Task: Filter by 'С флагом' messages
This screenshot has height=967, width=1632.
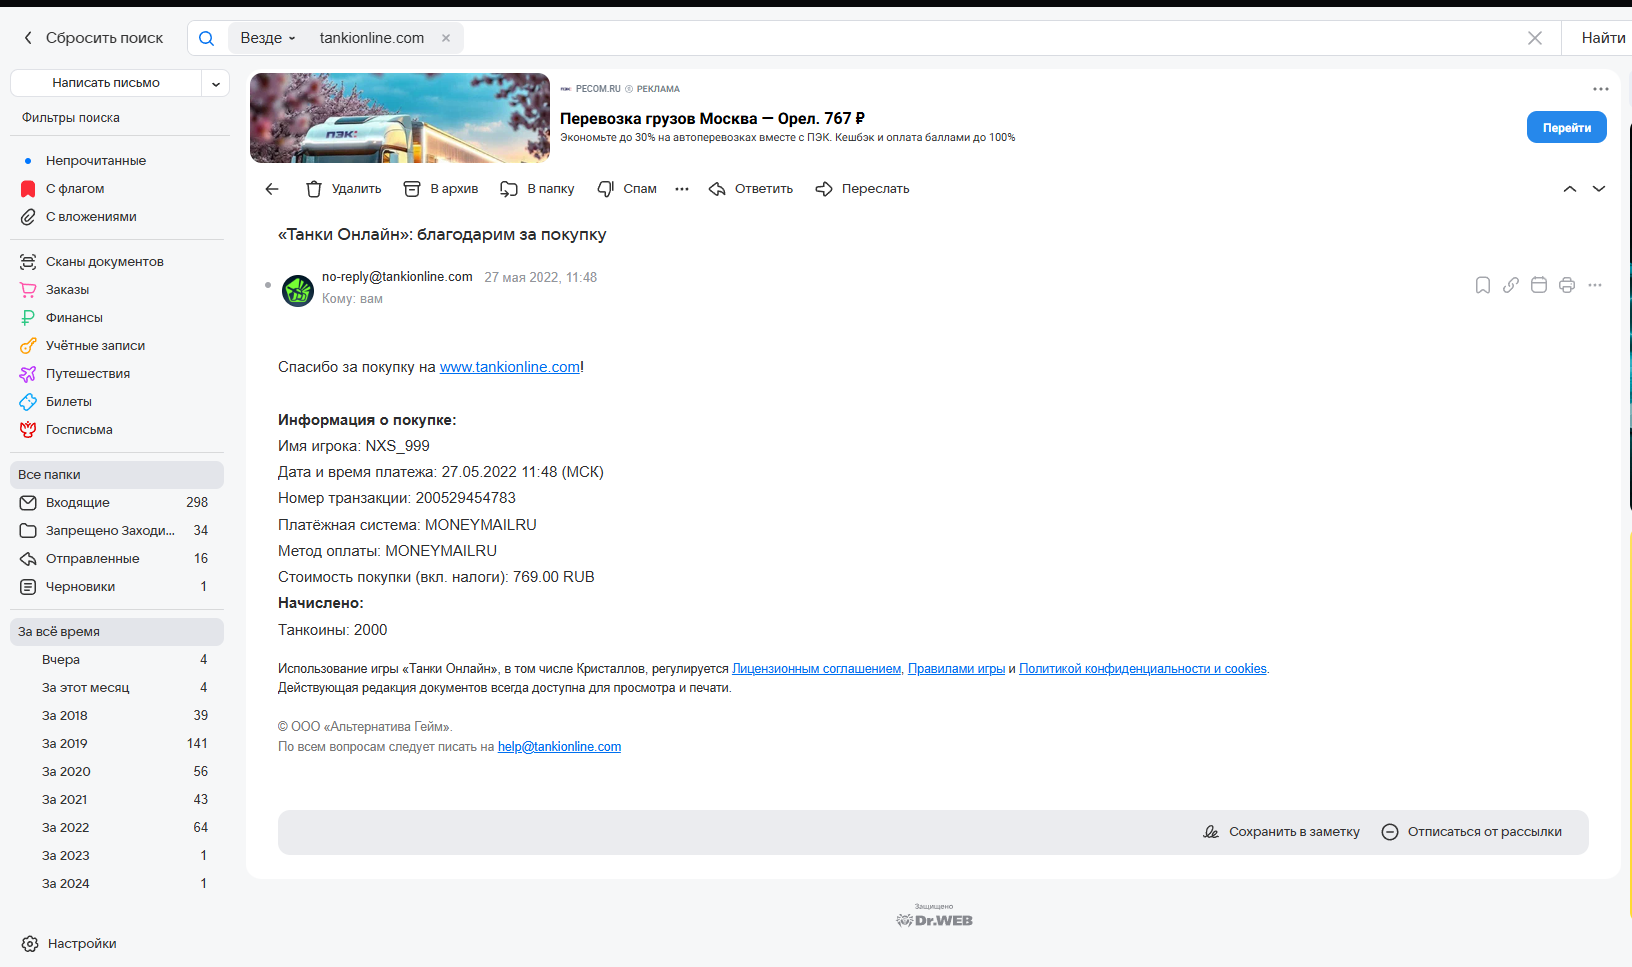Action: 75,189
